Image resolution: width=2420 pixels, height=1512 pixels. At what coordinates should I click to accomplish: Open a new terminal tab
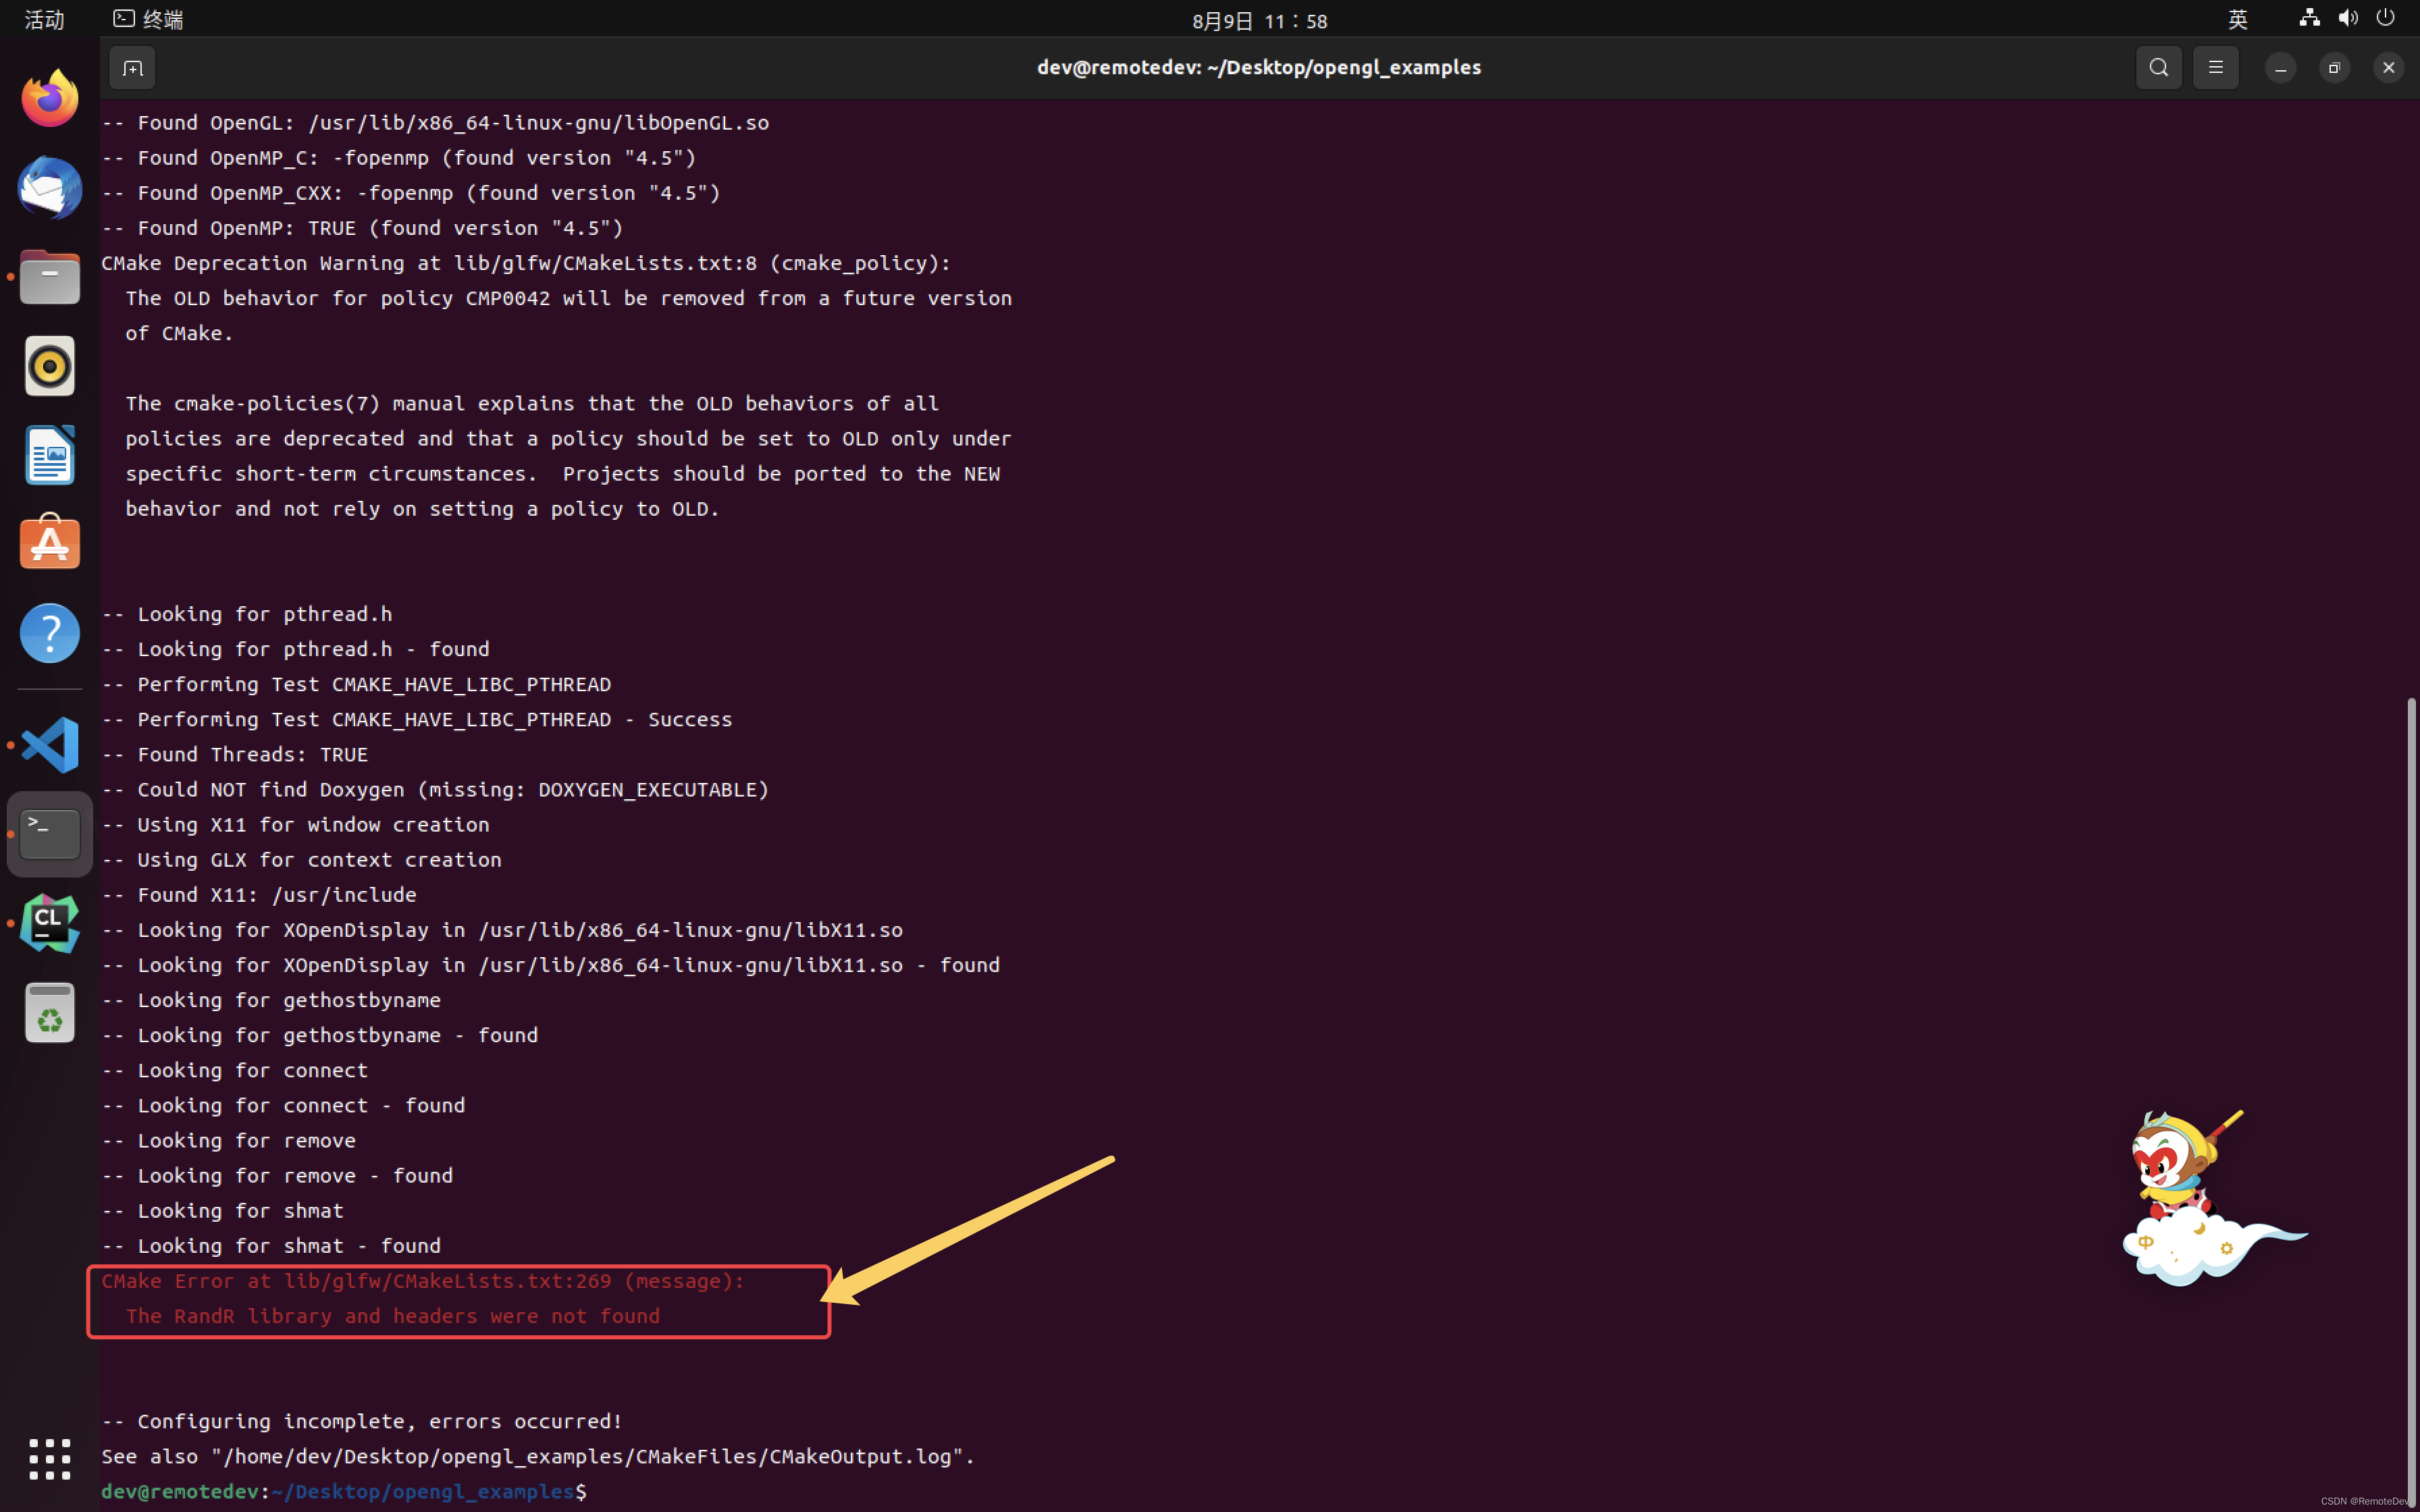click(132, 68)
